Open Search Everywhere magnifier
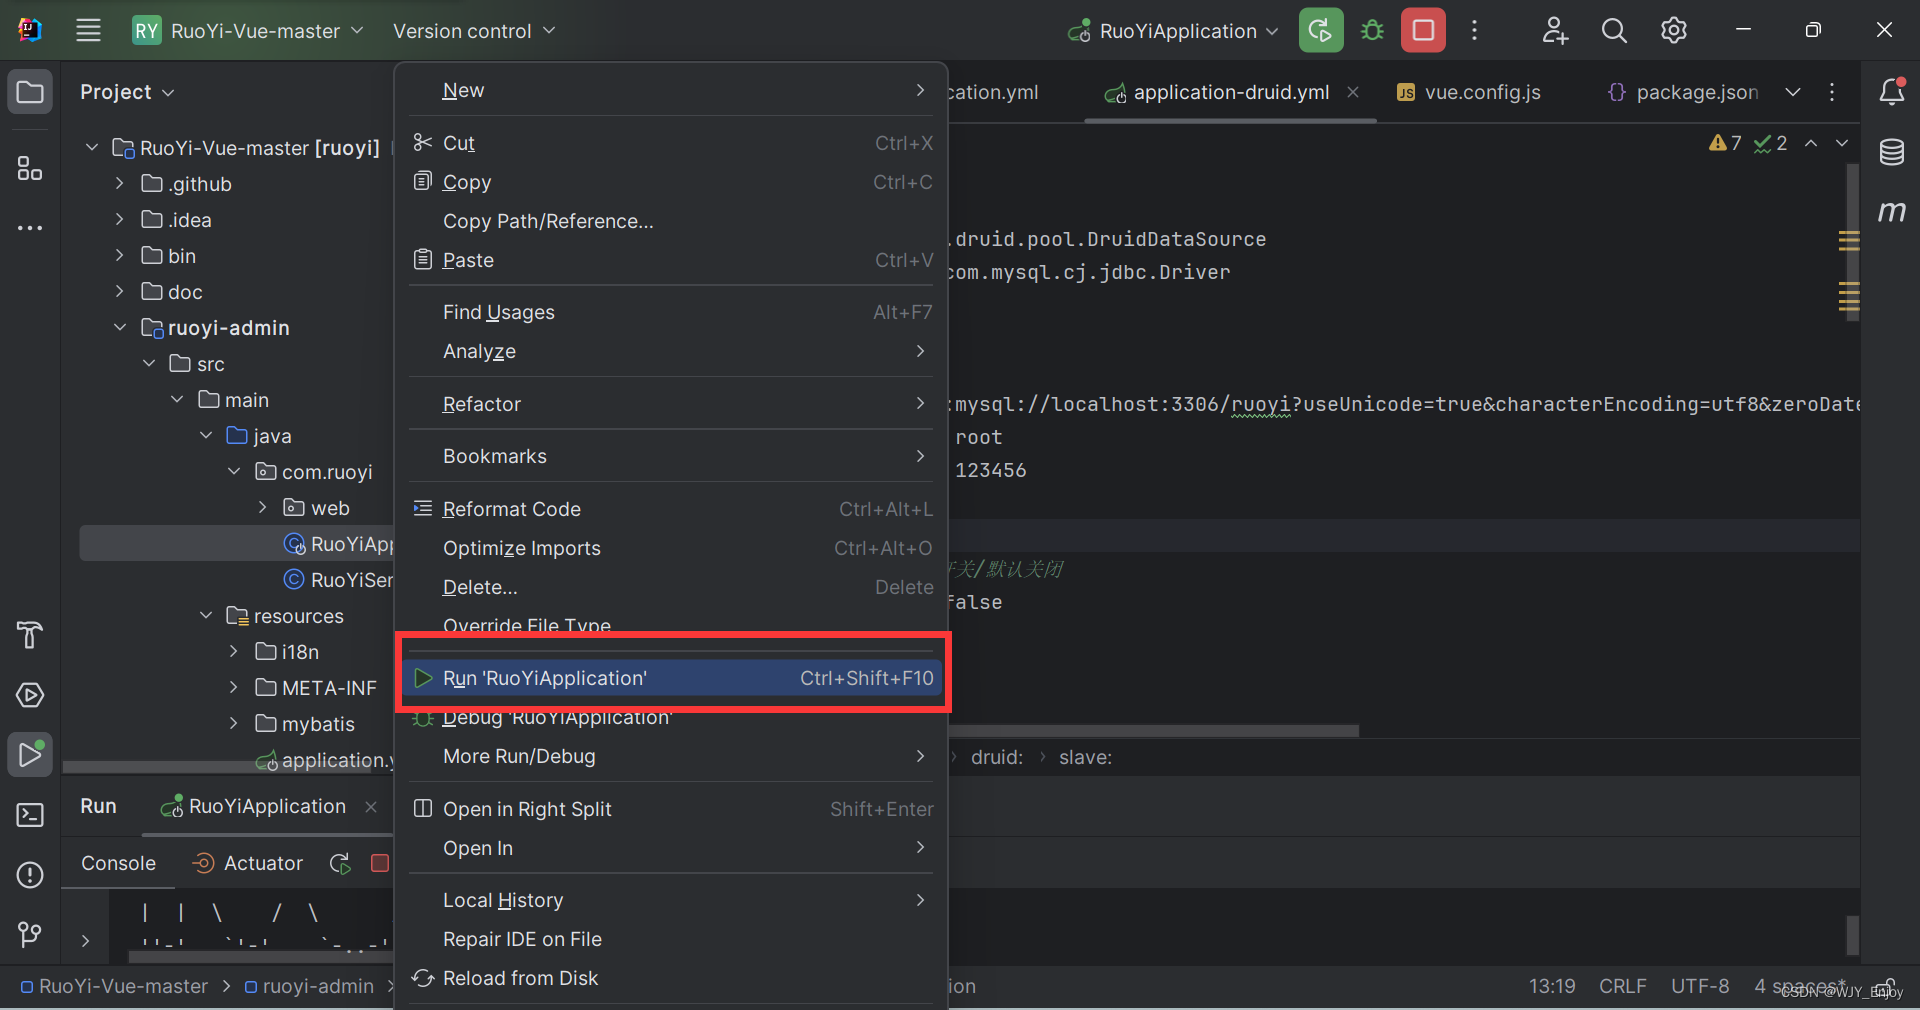 click(1614, 30)
